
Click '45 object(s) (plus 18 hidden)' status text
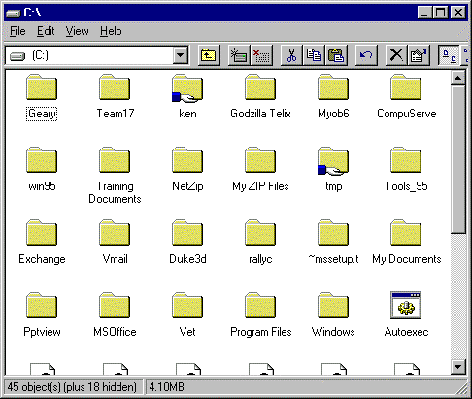click(x=72, y=387)
